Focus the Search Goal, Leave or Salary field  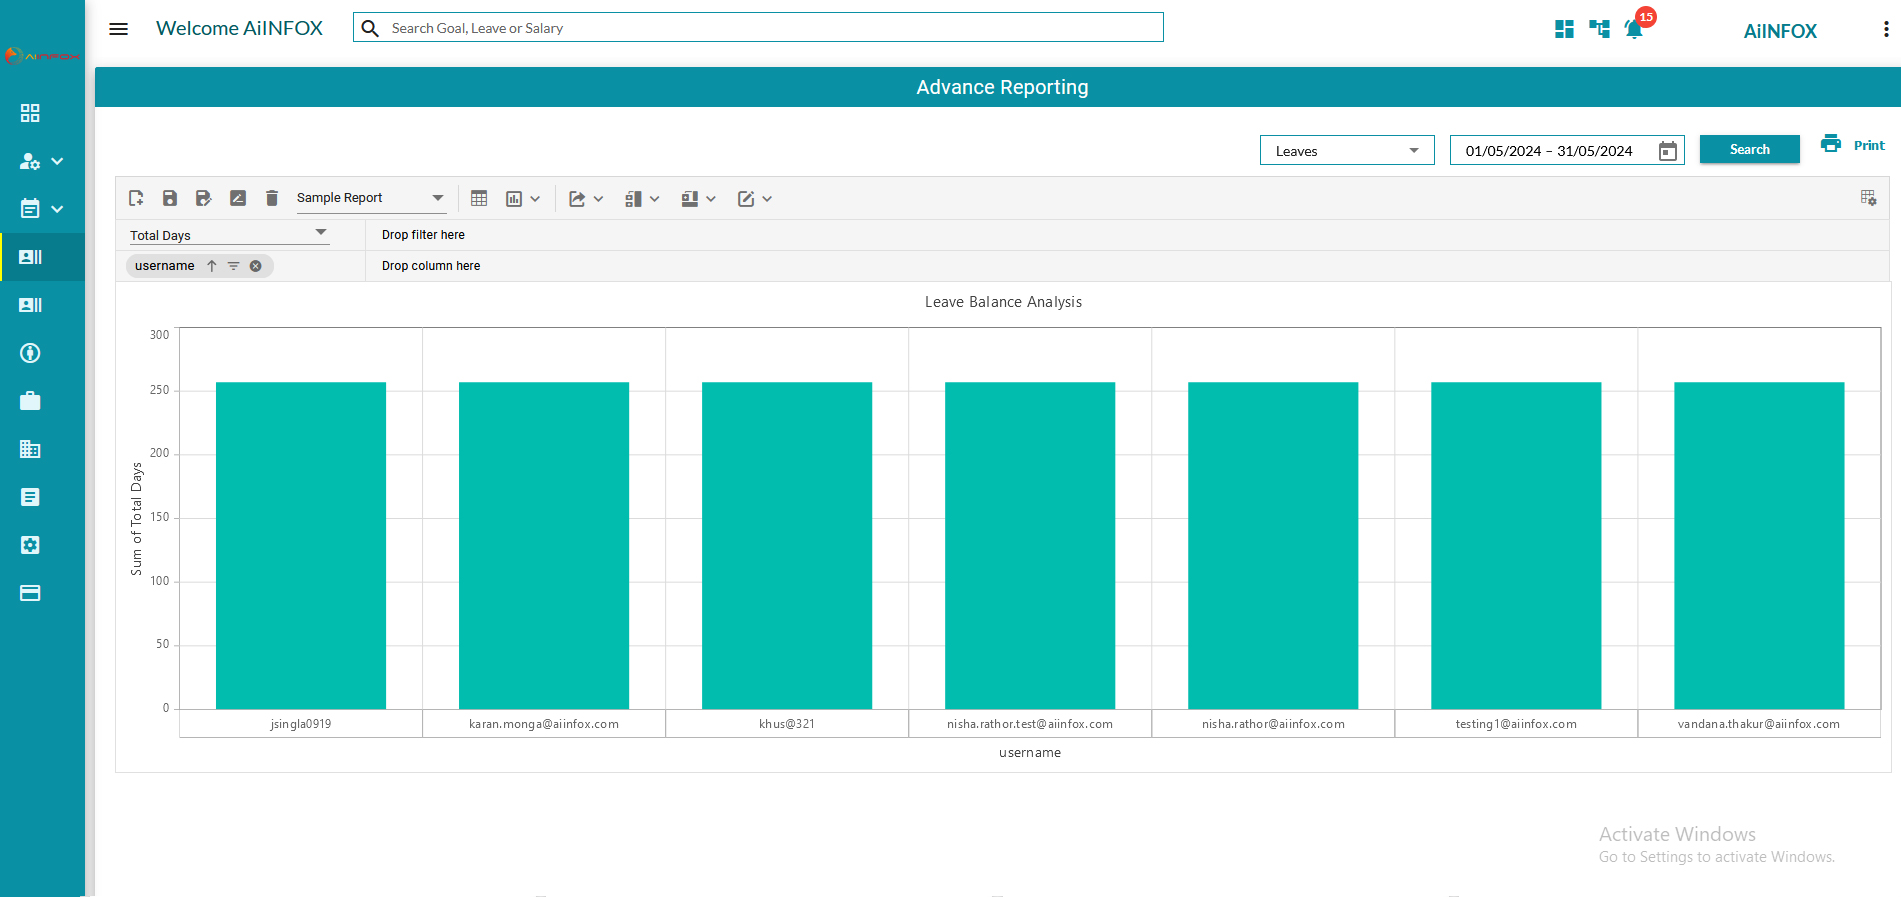(x=758, y=27)
